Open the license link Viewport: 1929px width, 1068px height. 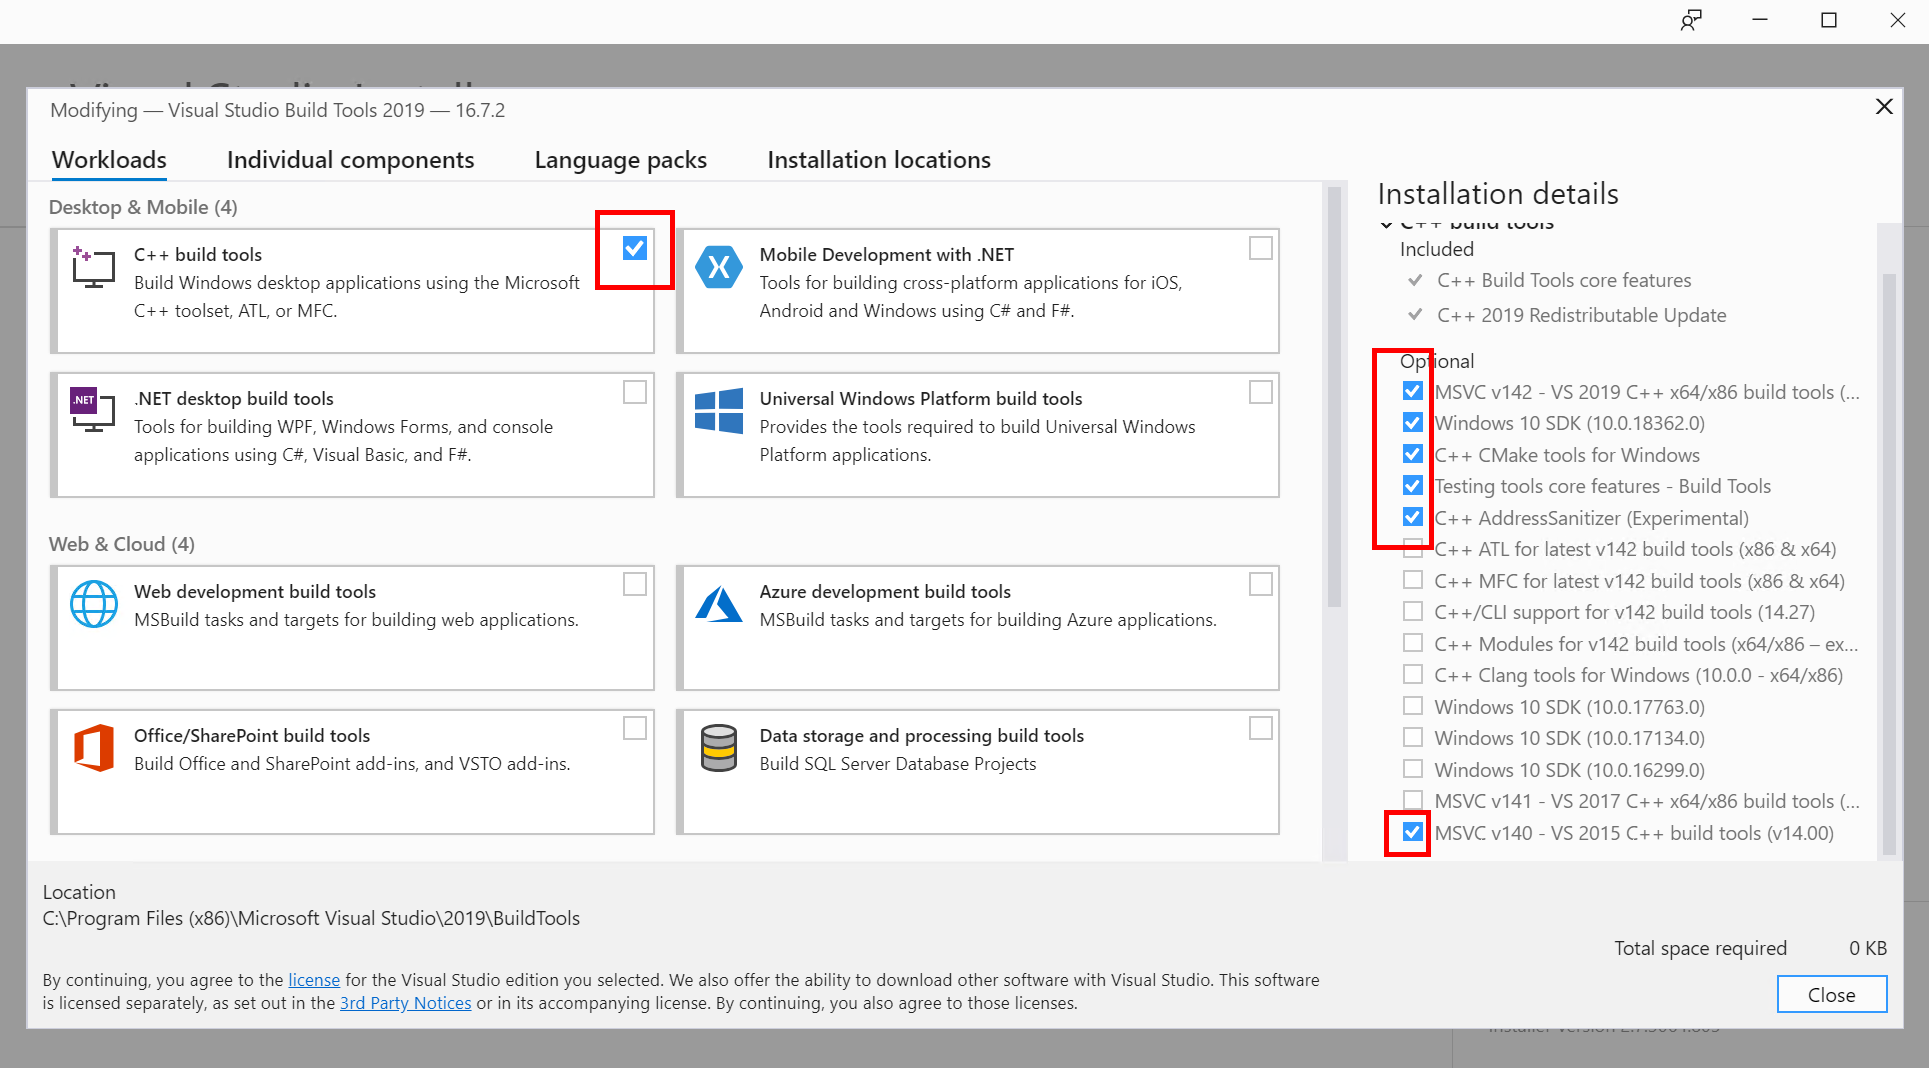[x=314, y=980]
